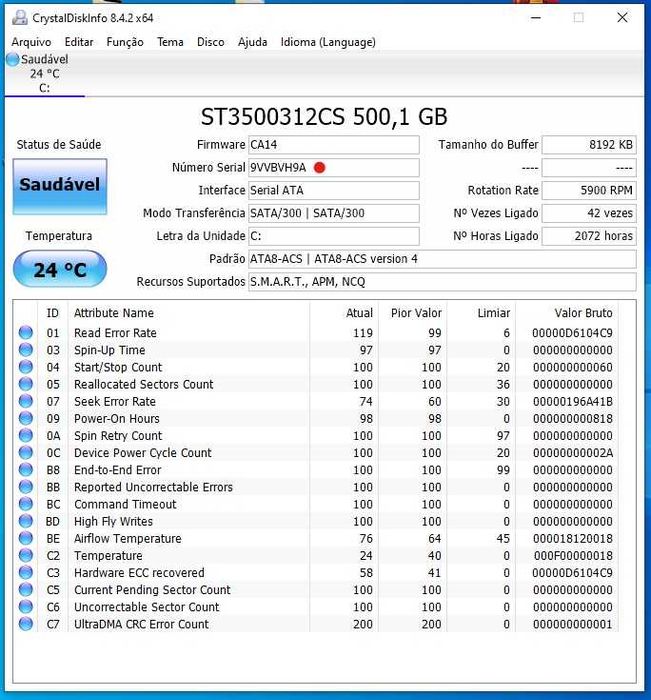This screenshot has height=700, width=651.
Task: Click the 24 °C temperature button
Action: (60, 269)
